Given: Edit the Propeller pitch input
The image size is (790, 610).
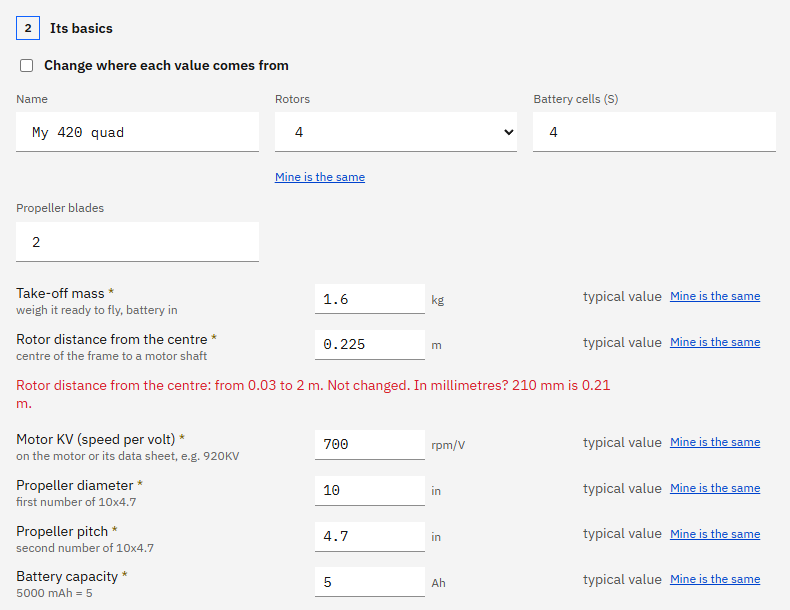Looking at the screenshot, I should click(370, 536).
